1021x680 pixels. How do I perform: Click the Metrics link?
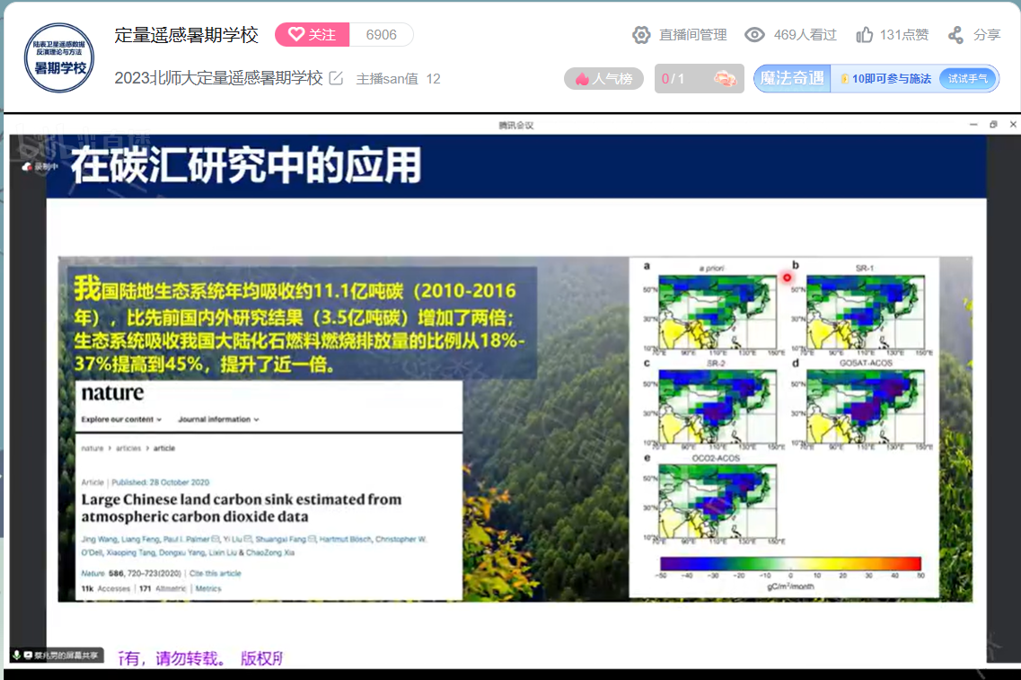[x=208, y=589]
